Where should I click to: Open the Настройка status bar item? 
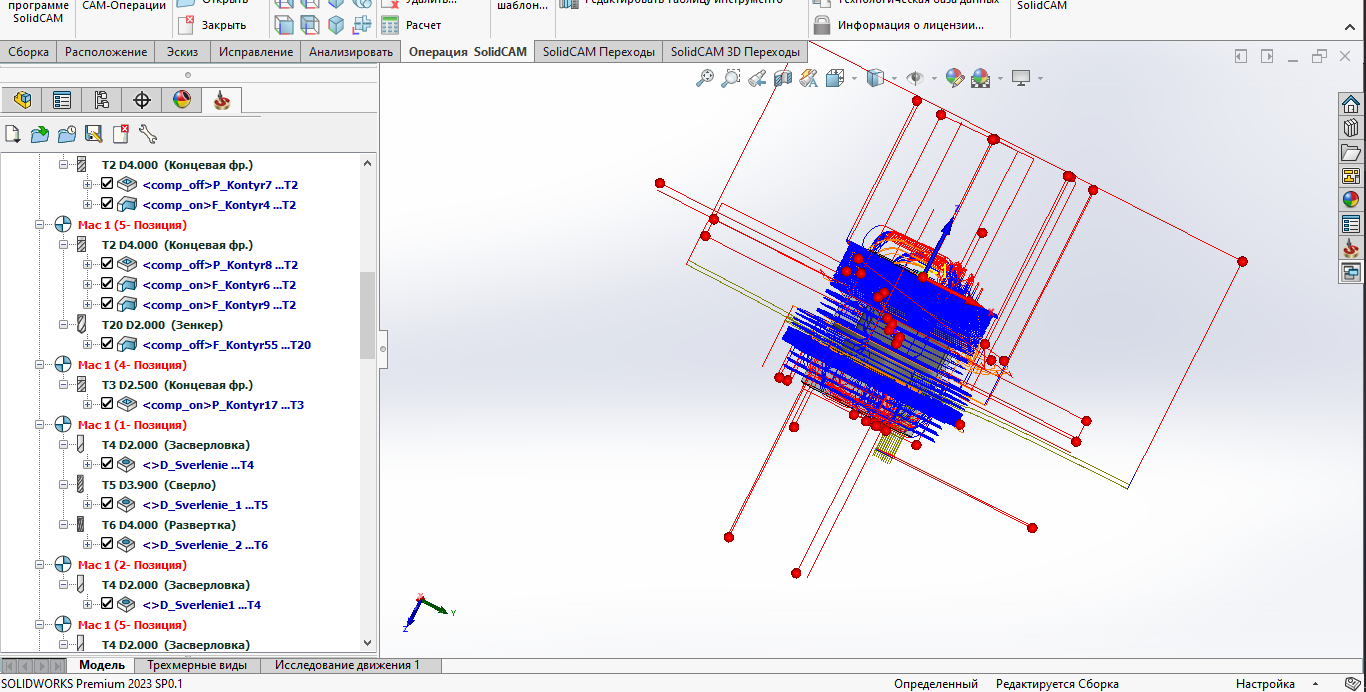pyautogui.click(x=1265, y=684)
